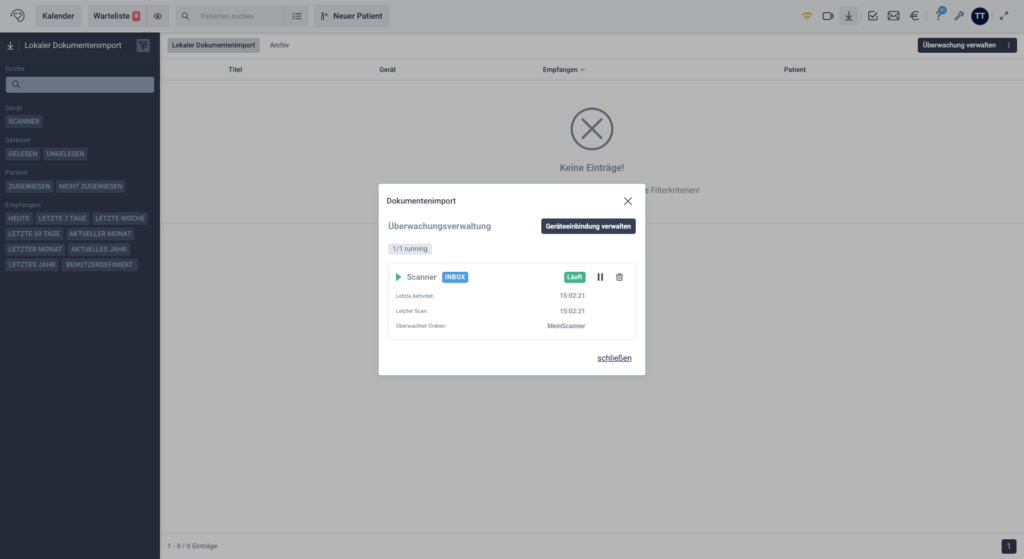
Task: Toggle fullscreen with the expand arrows icon
Action: 1004,16
